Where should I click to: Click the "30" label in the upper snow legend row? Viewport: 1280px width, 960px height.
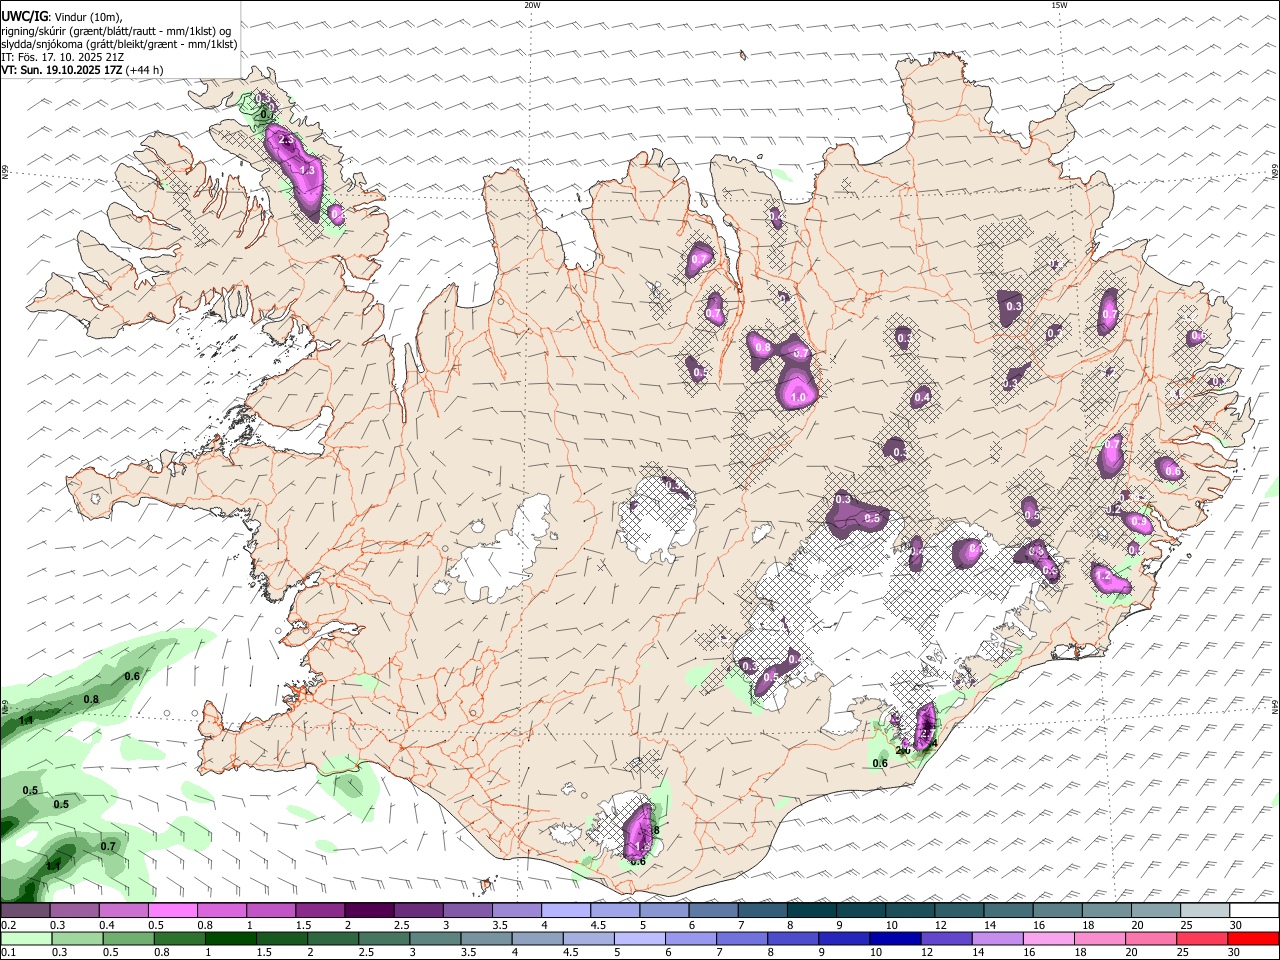[1236, 926]
